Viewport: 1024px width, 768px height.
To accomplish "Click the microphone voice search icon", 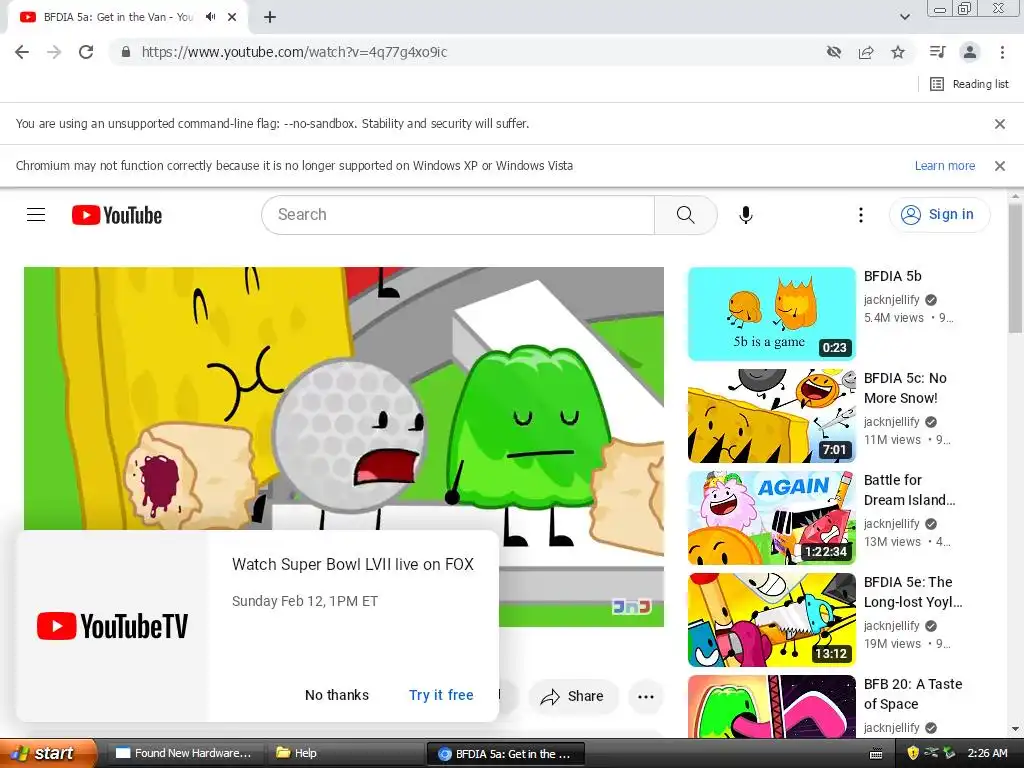I will (x=746, y=215).
